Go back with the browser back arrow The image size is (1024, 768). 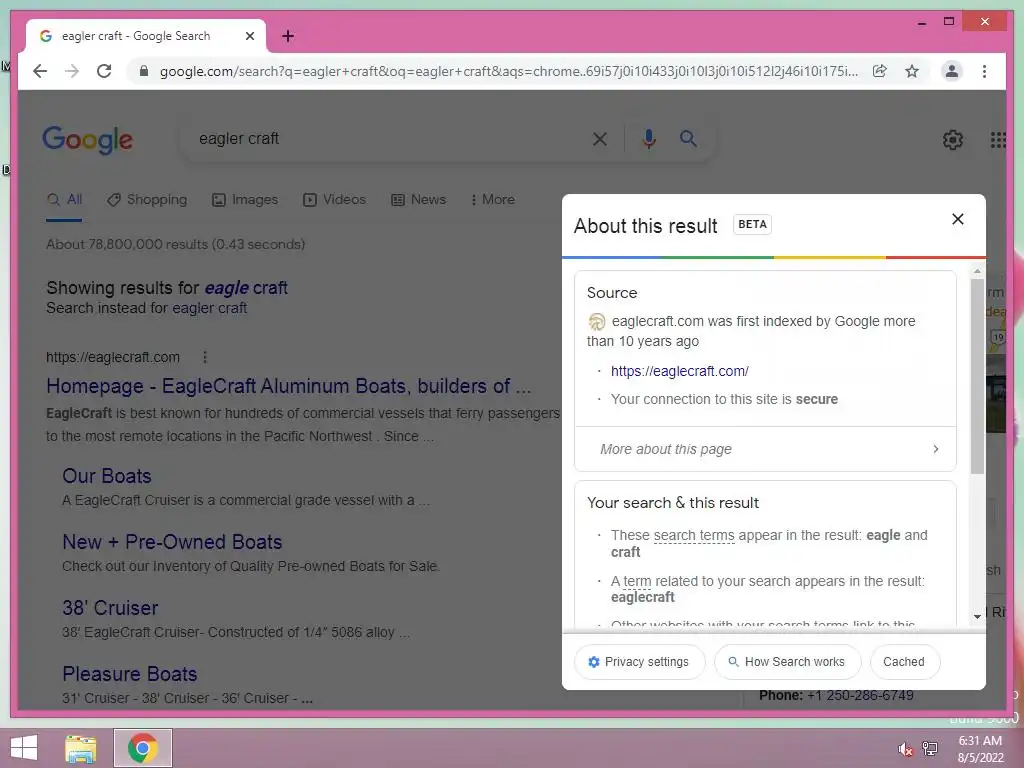[x=40, y=71]
